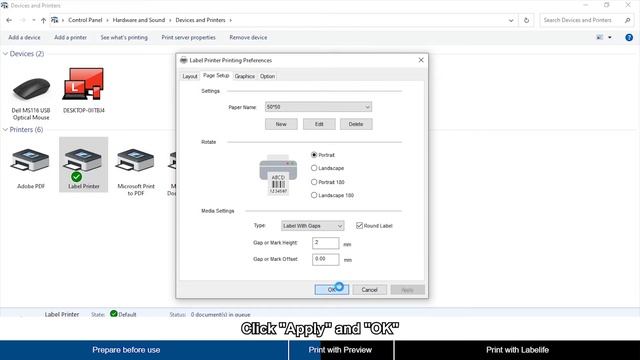Select Landscape 180 rotation

314,196
